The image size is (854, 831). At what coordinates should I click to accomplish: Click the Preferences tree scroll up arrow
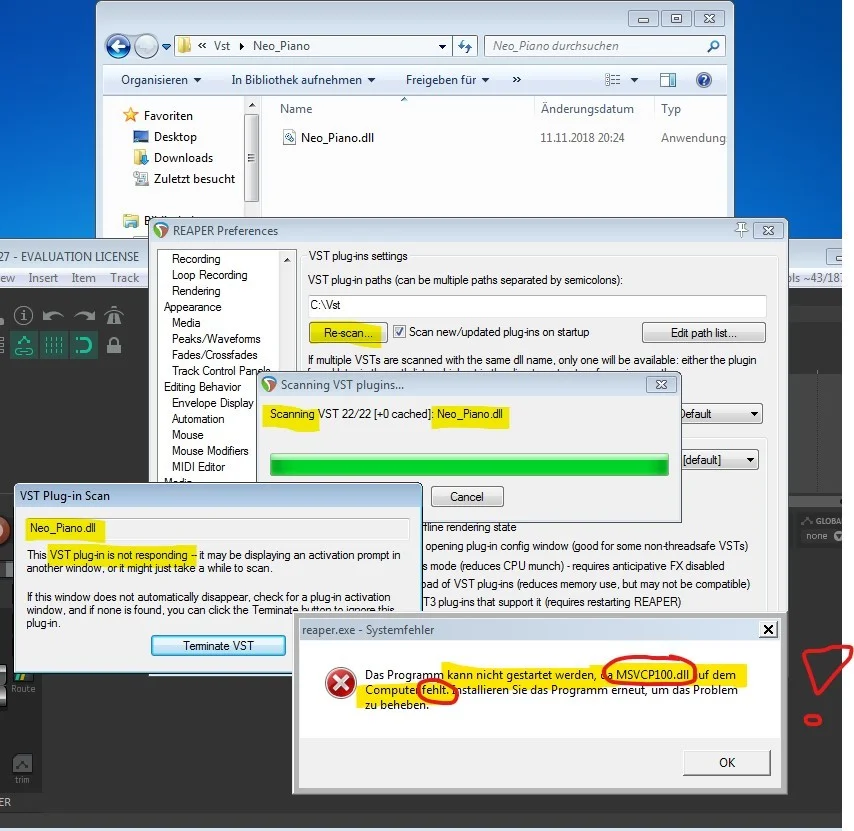point(287,260)
